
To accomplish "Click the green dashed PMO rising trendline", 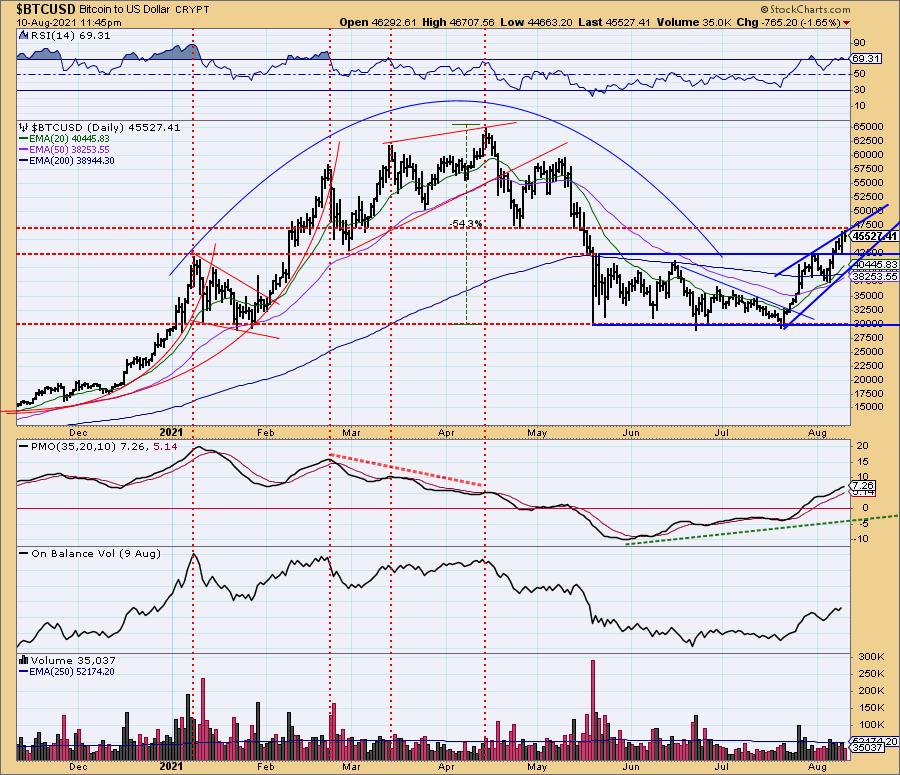I will tap(762, 529).
